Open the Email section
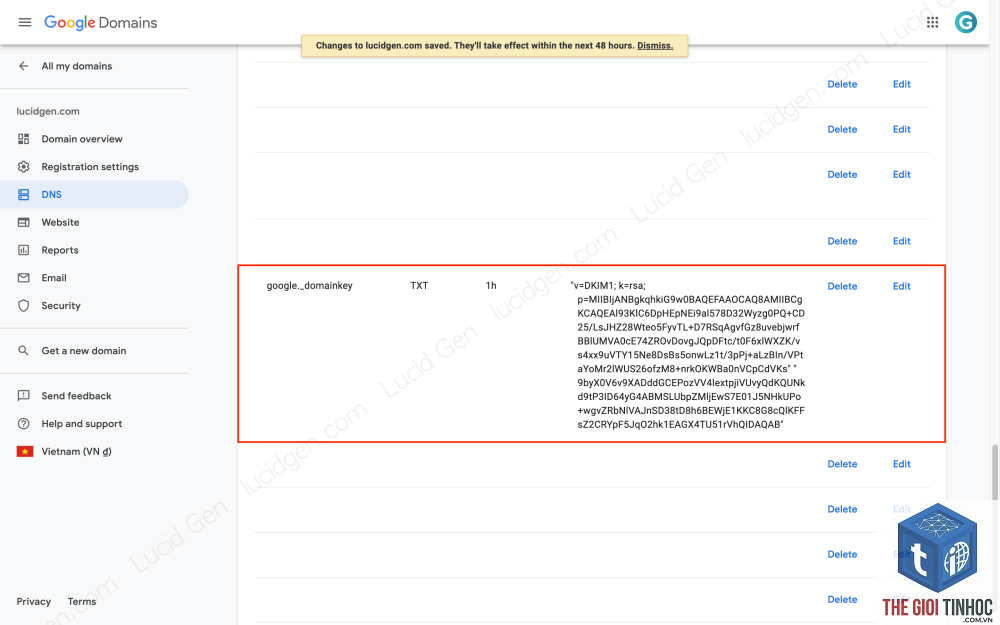This screenshot has width=1000, height=625. (54, 277)
